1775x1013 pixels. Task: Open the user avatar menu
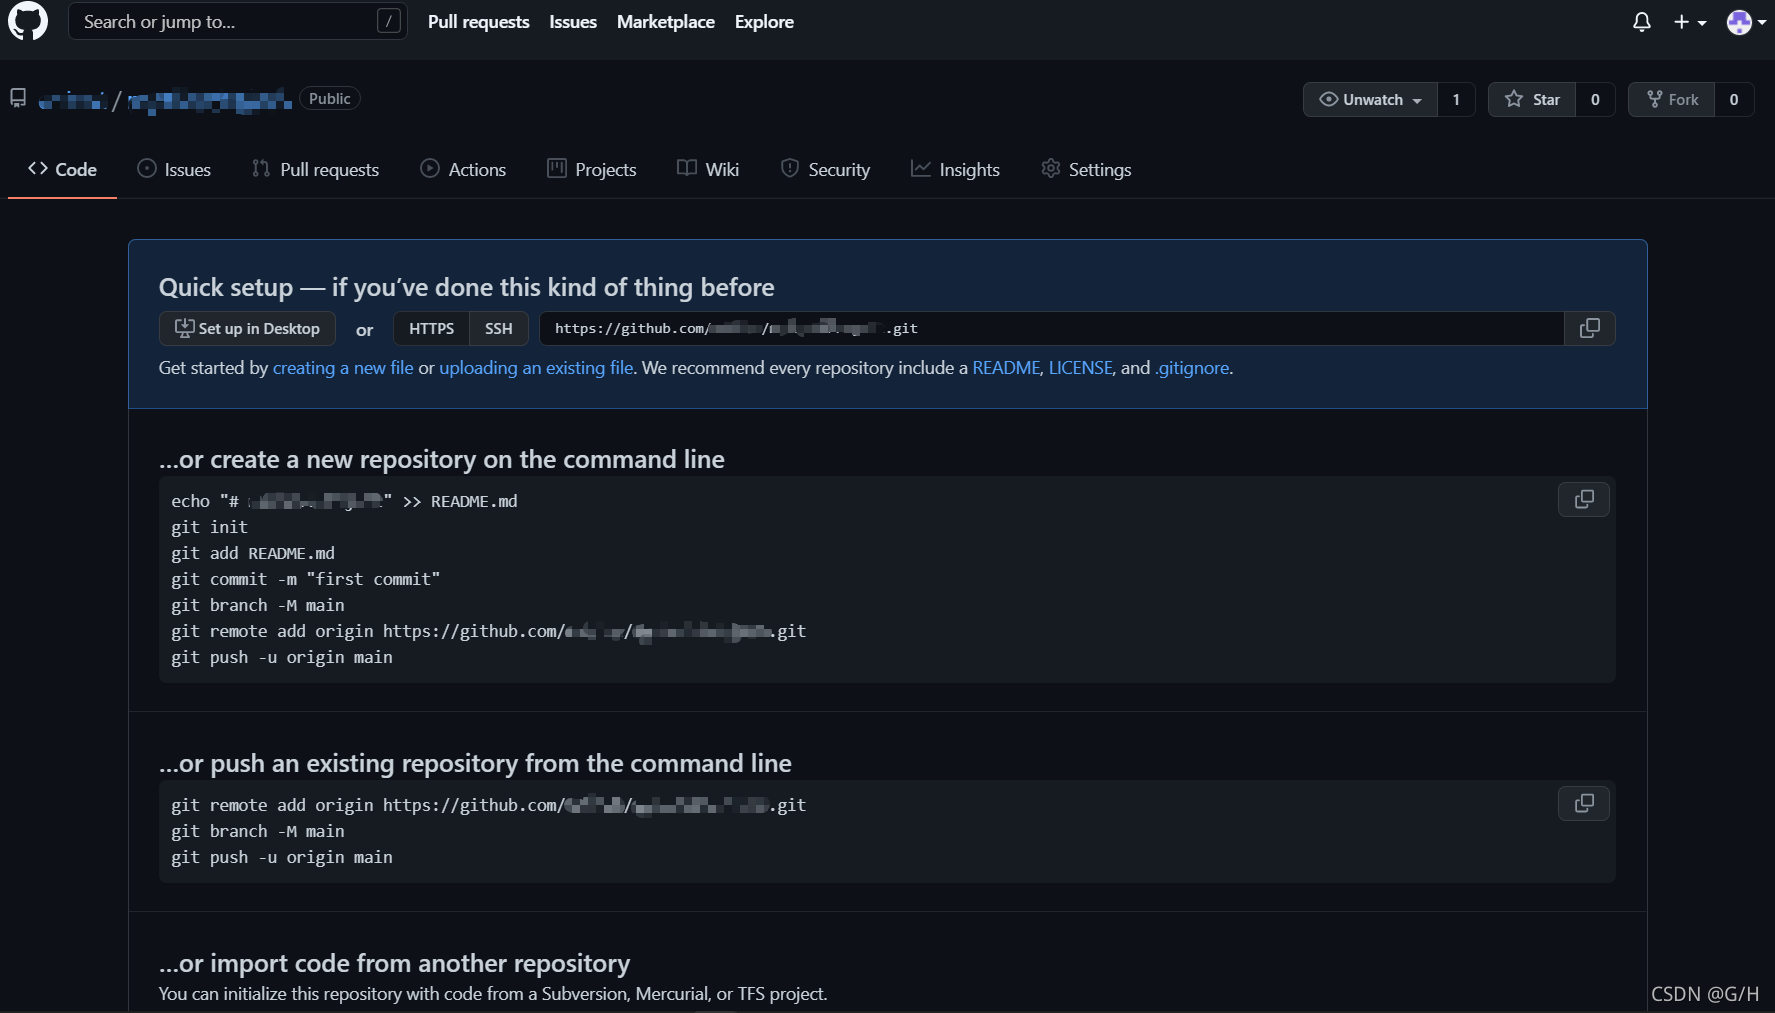[x=1745, y=22]
